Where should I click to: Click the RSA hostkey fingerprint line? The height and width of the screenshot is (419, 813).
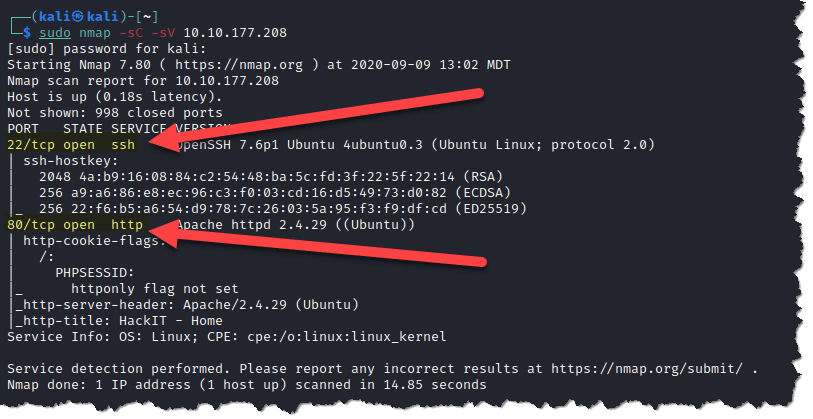pyautogui.click(x=271, y=177)
